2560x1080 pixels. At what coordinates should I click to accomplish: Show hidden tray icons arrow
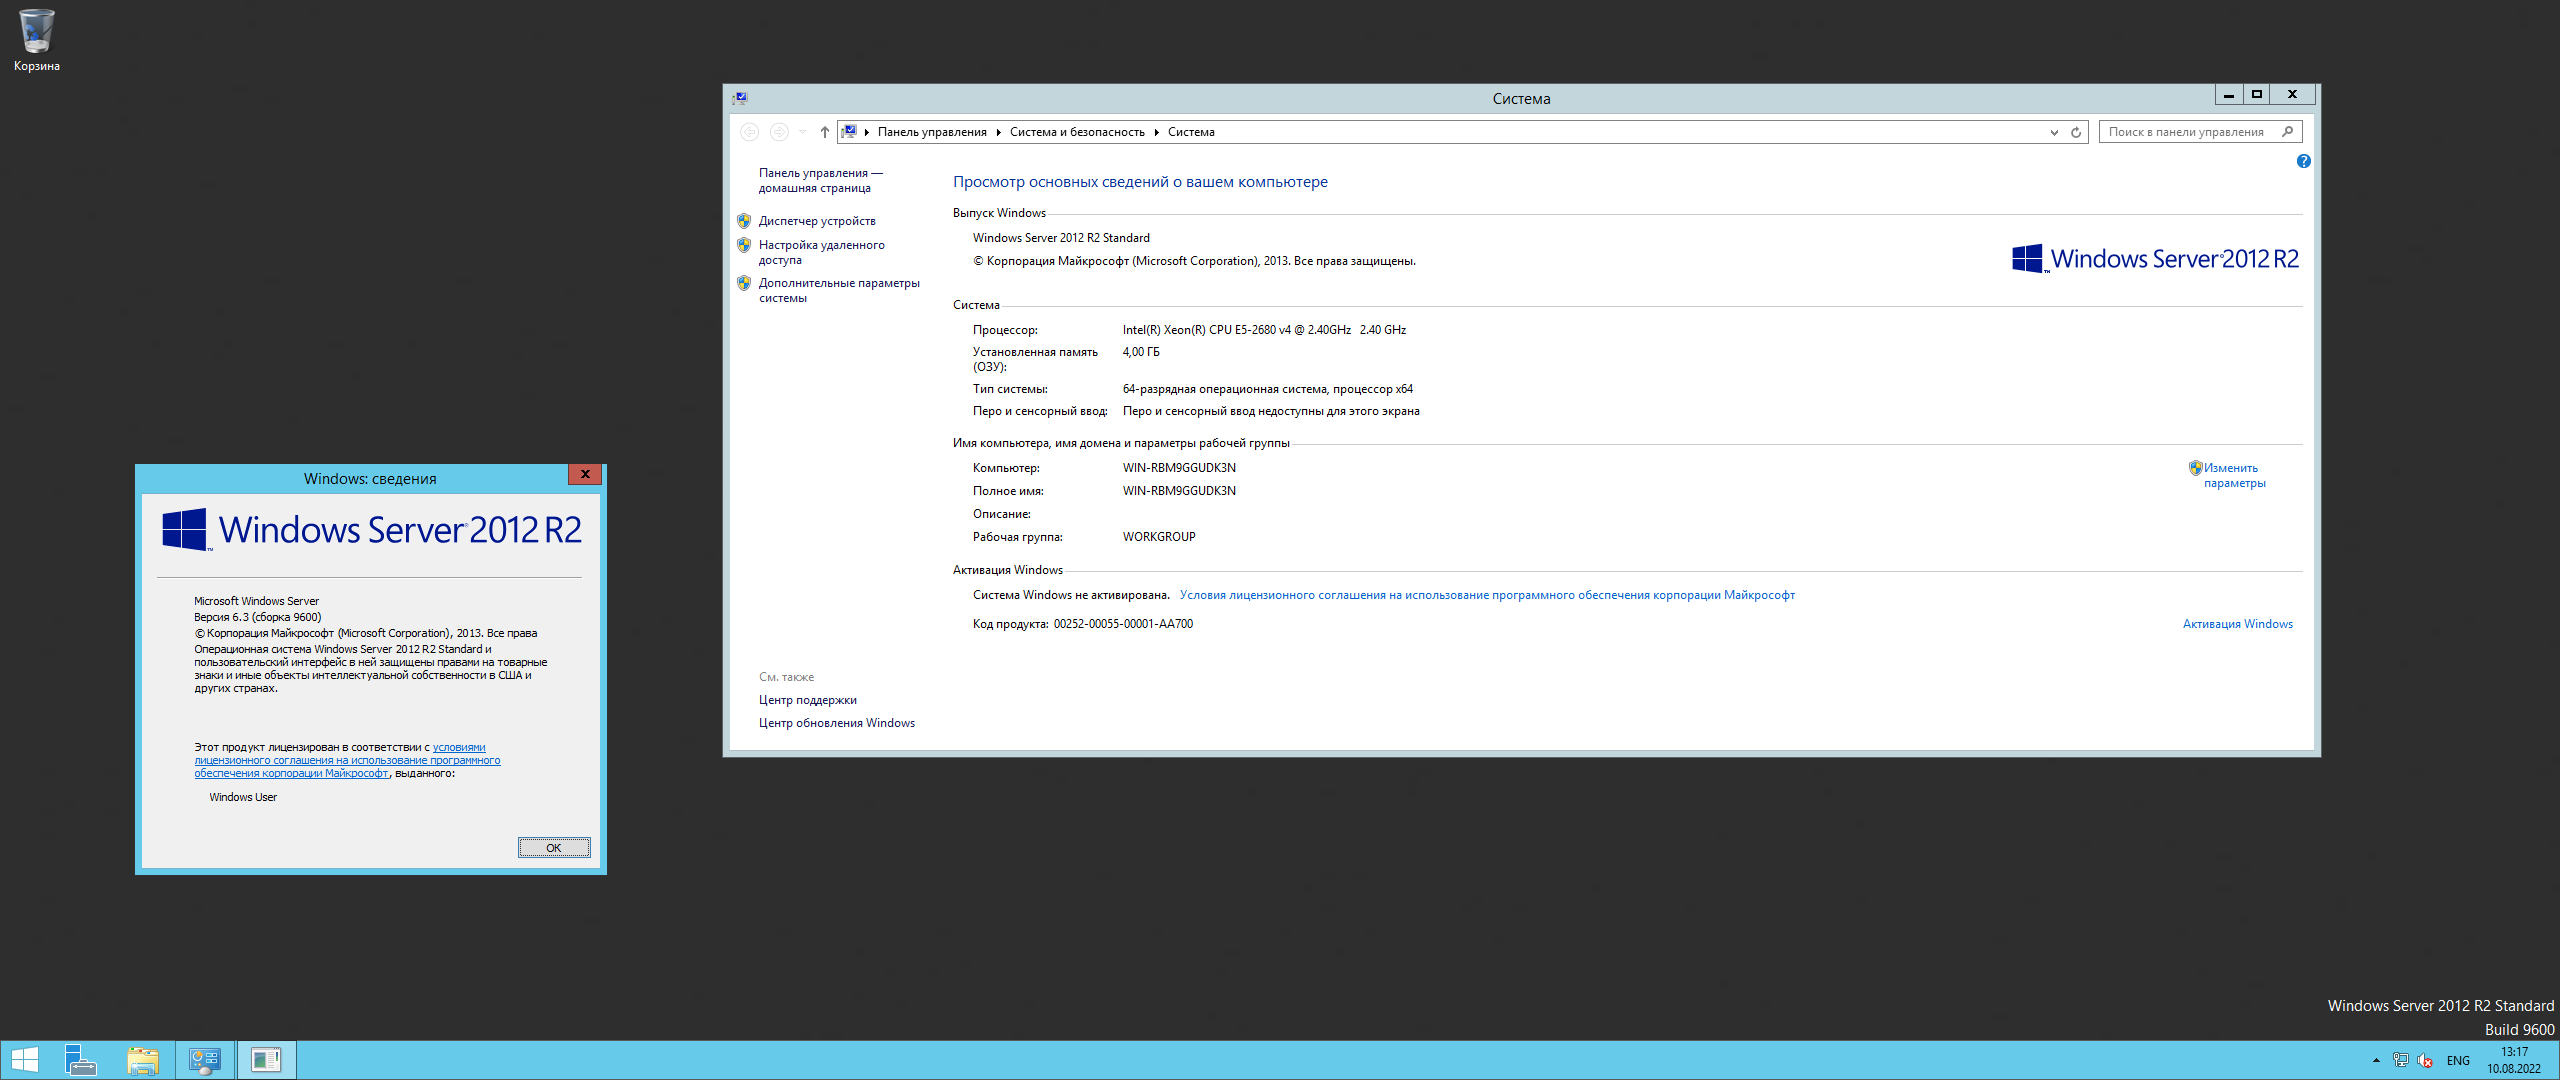(x=2376, y=1060)
